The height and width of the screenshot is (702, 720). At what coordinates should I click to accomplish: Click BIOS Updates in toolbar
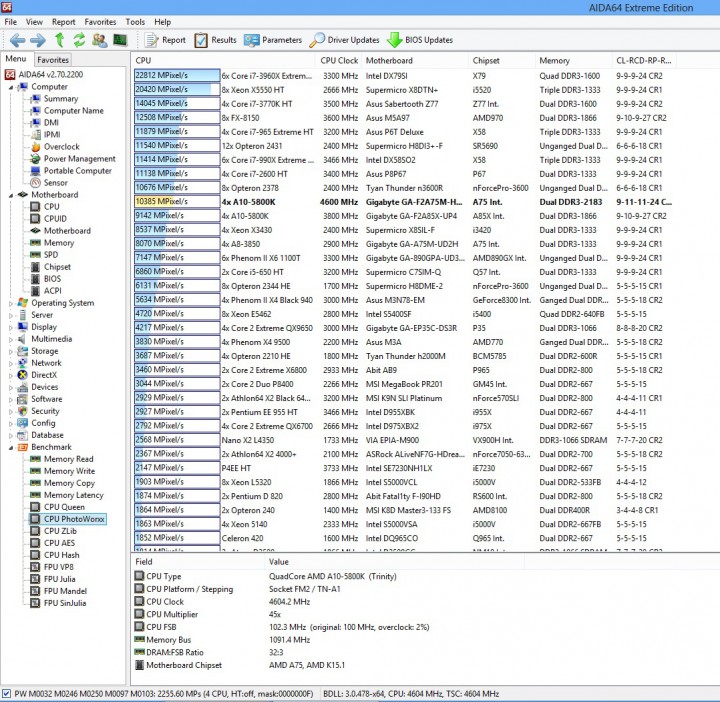click(x=420, y=40)
